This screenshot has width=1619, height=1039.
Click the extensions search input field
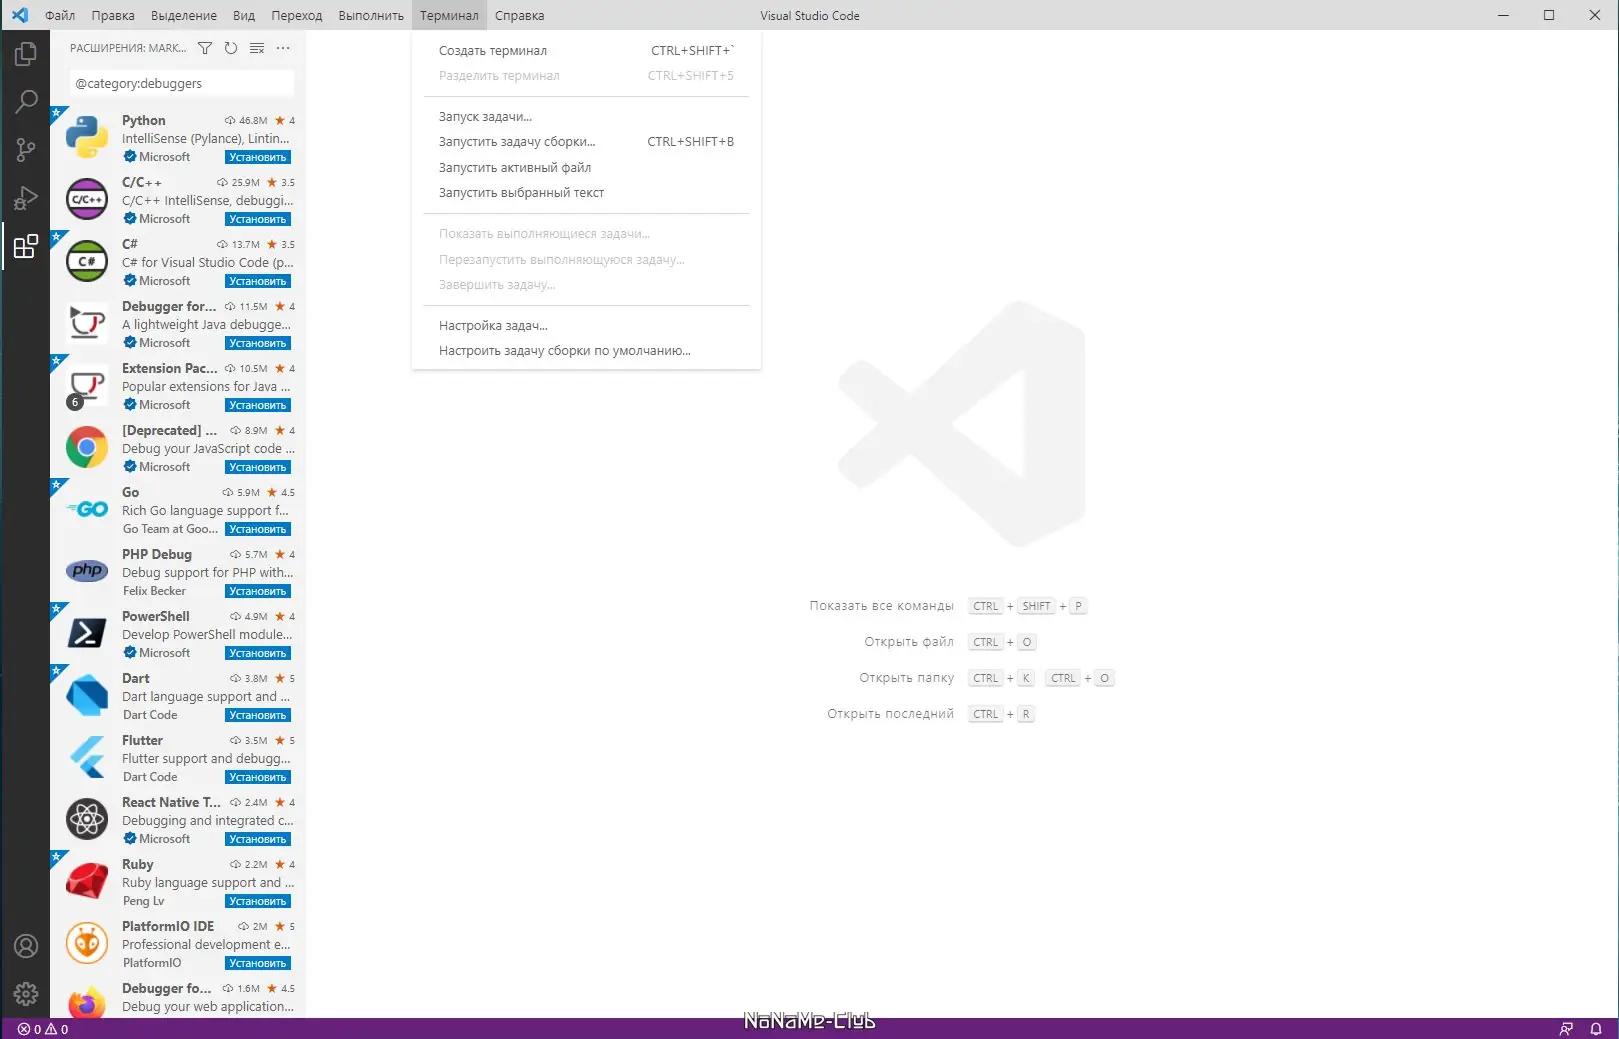coord(181,83)
